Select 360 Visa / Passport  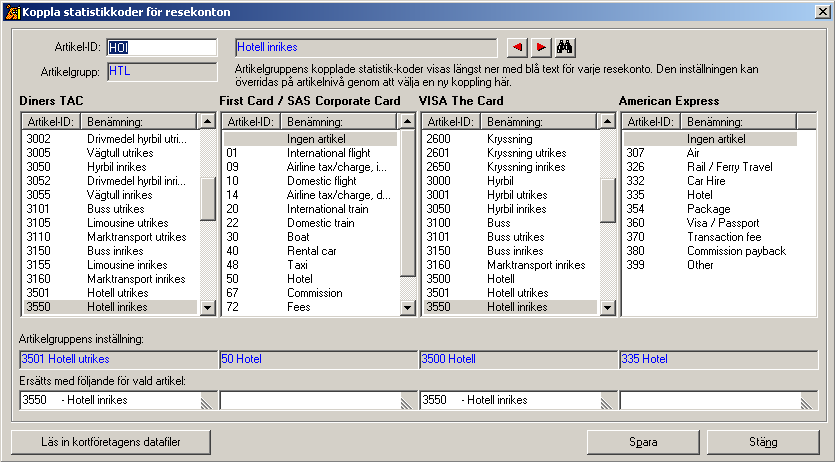pyautogui.click(x=710, y=223)
